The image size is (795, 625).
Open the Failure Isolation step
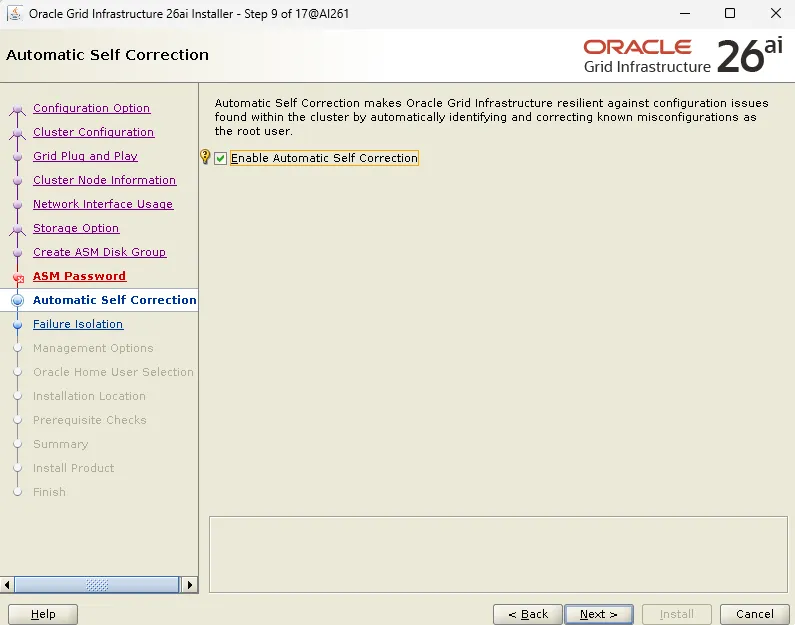(x=78, y=324)
